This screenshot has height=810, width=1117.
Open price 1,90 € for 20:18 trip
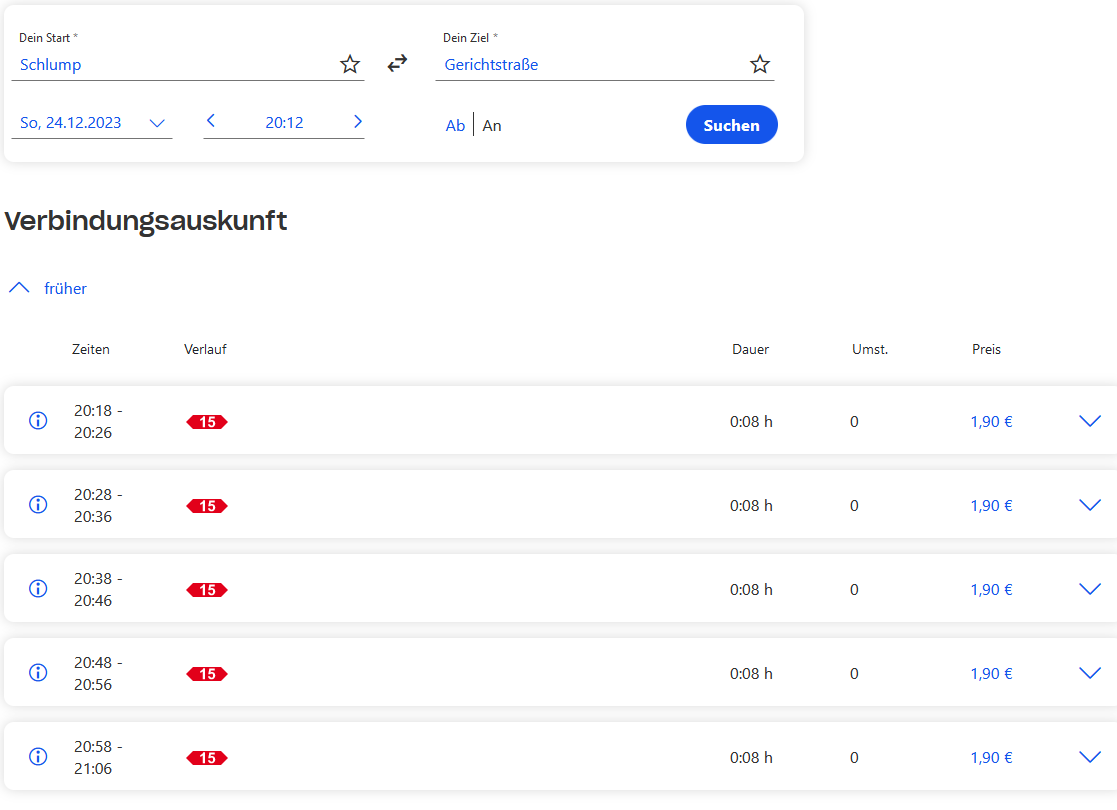pyautogui.click(x=991, y=421)
